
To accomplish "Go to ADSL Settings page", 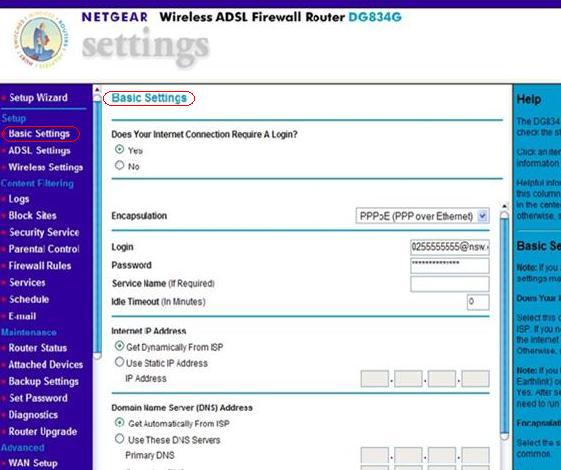I will [39, 151].
